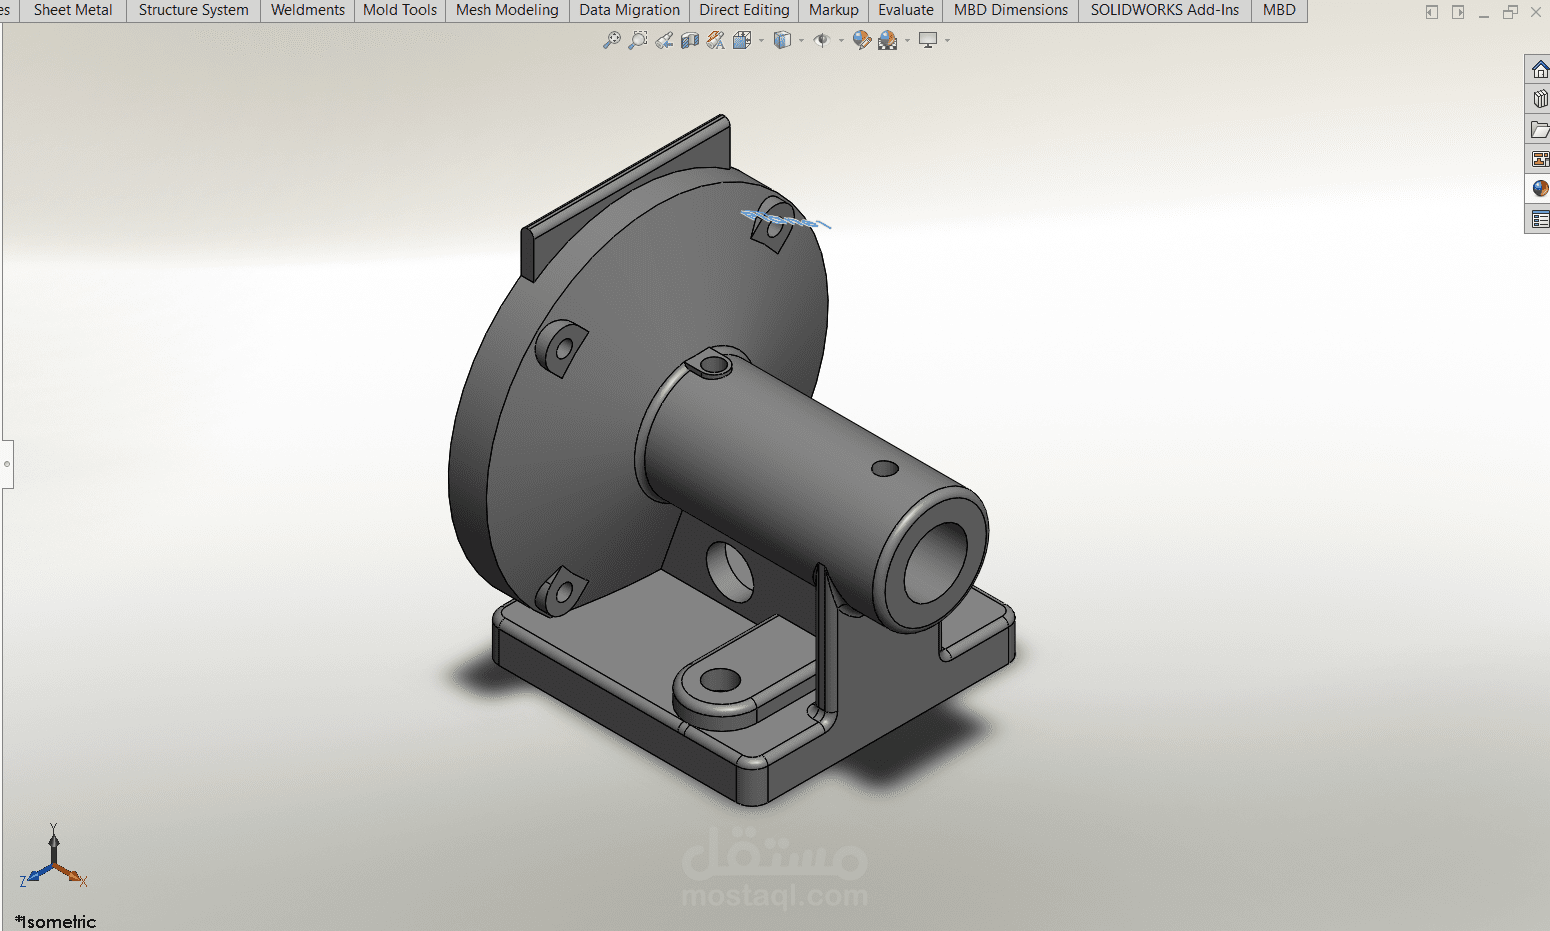
Task: Open the Sheet Metal tab
Action: tap(73, 10)
